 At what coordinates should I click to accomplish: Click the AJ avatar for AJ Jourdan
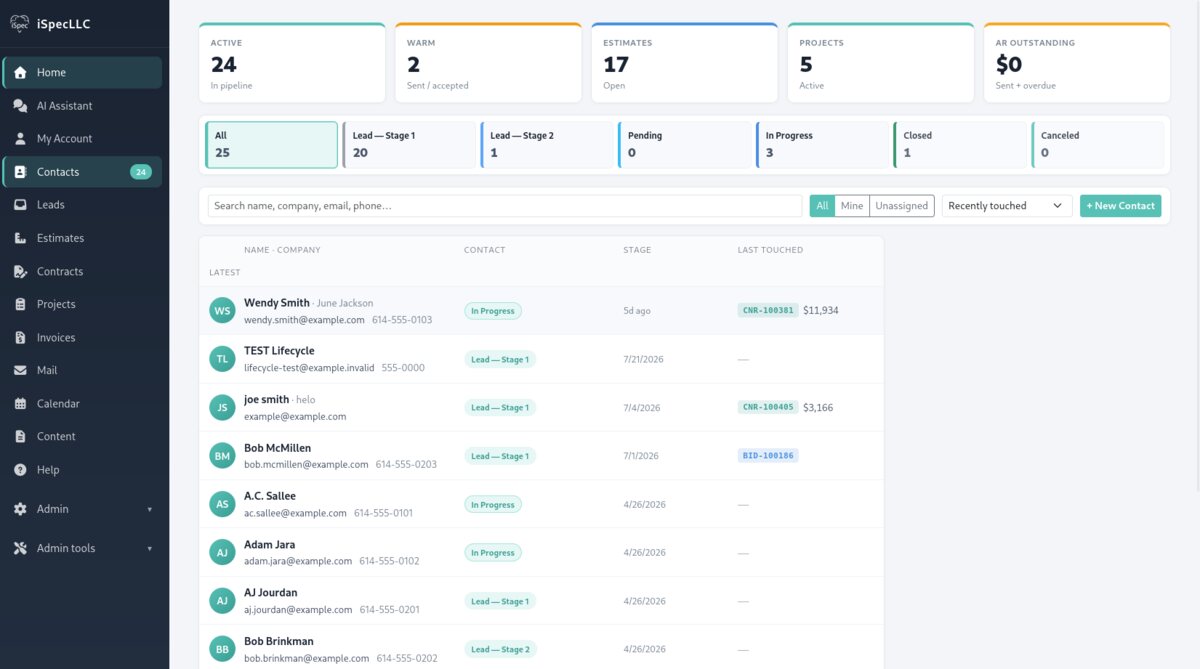(222, 601)
